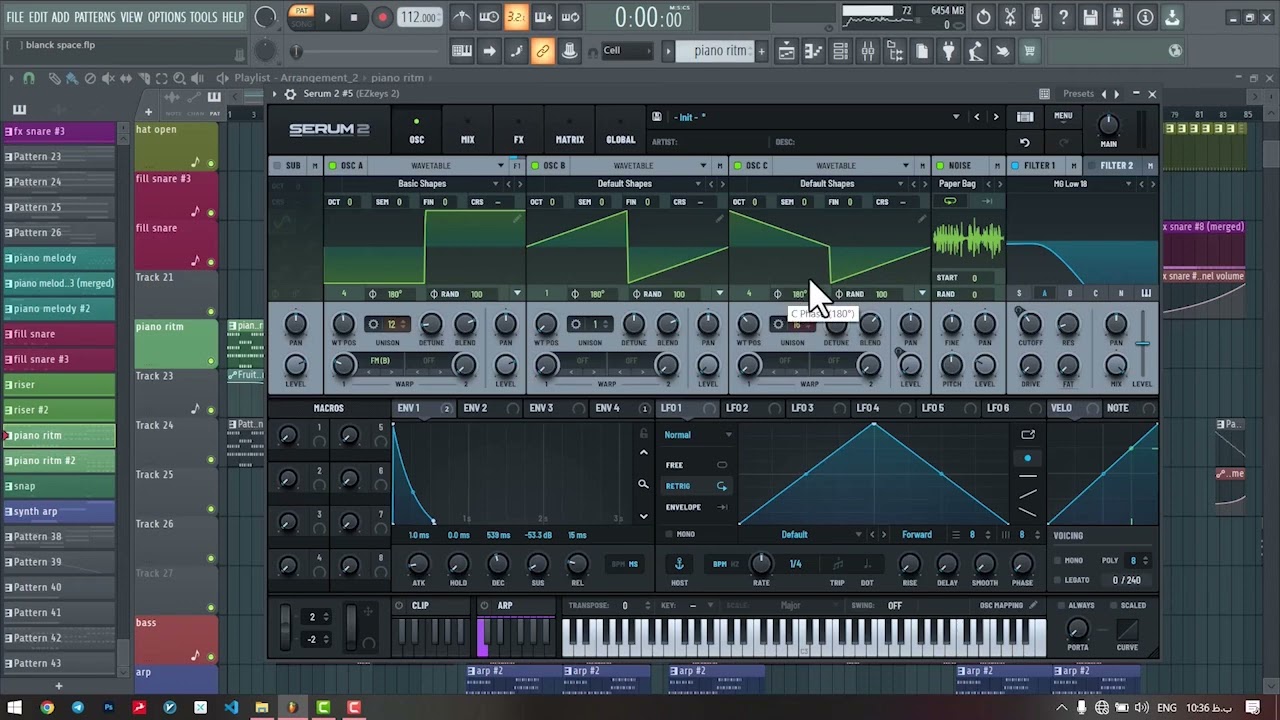Adjust the filter LEVEL vertical slider
Image resolution: width=1280 pixels, height=720 pixels.
1142,345
